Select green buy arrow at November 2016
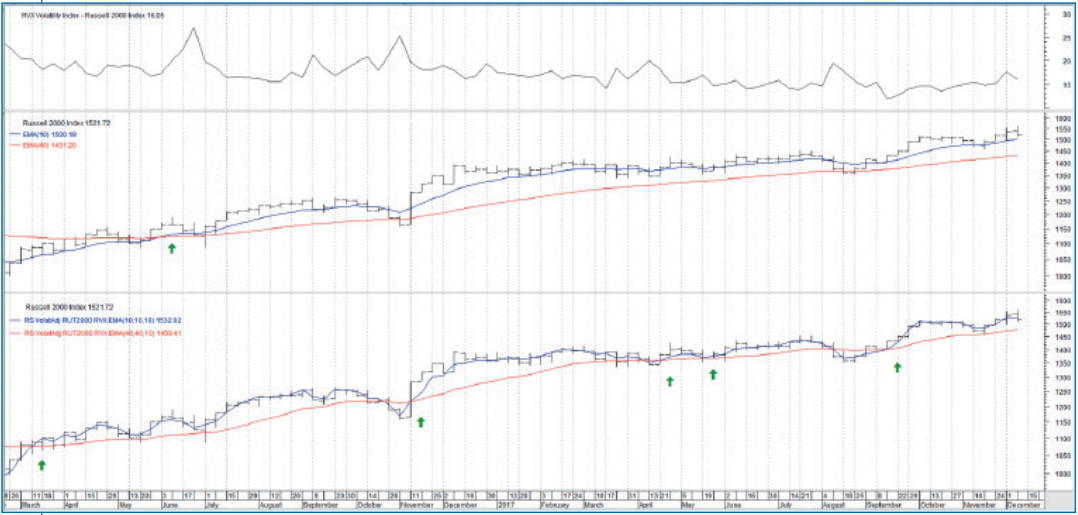Viewport: 1078px width, 515px height. pyautogui.click(x=420, y=422)
